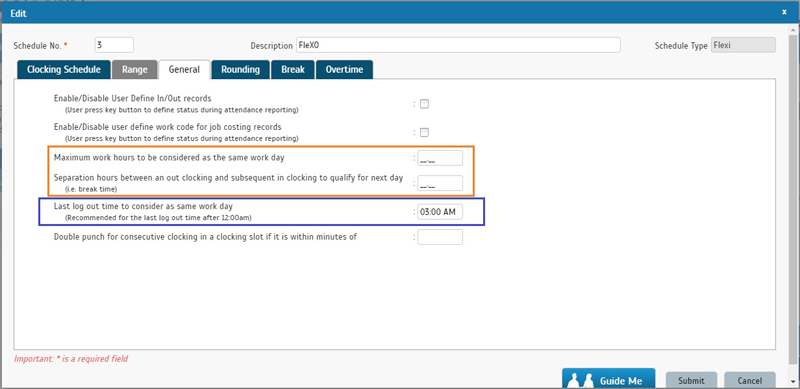This screenshot has width=800, height=389.
Task: Click the Guide Me button
Action: [x=609, y=379]
